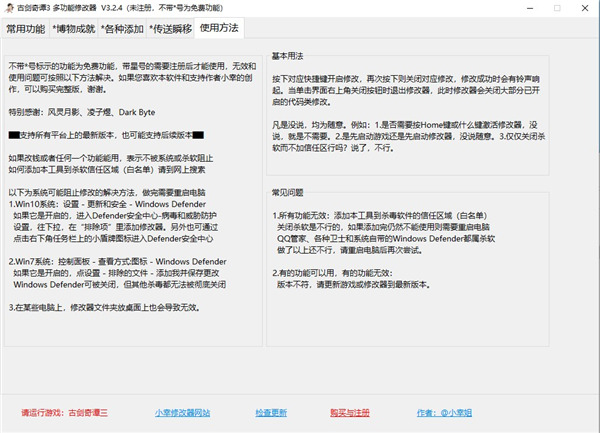Viewport: 600px width, 433px height.
Task: Switch to the 常用功能 tab
Action: click(x=25, y=29)
